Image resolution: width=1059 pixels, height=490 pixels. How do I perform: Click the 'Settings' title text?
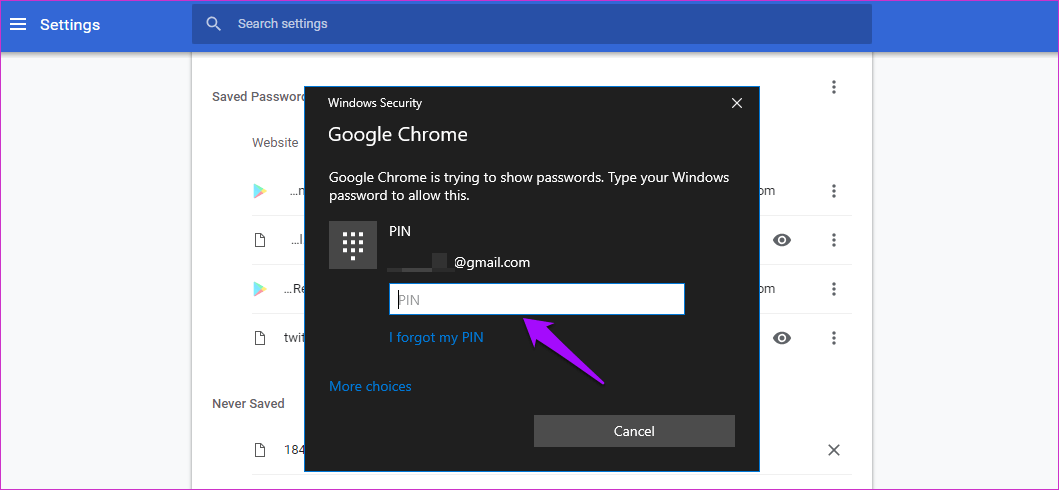point(70,25)
